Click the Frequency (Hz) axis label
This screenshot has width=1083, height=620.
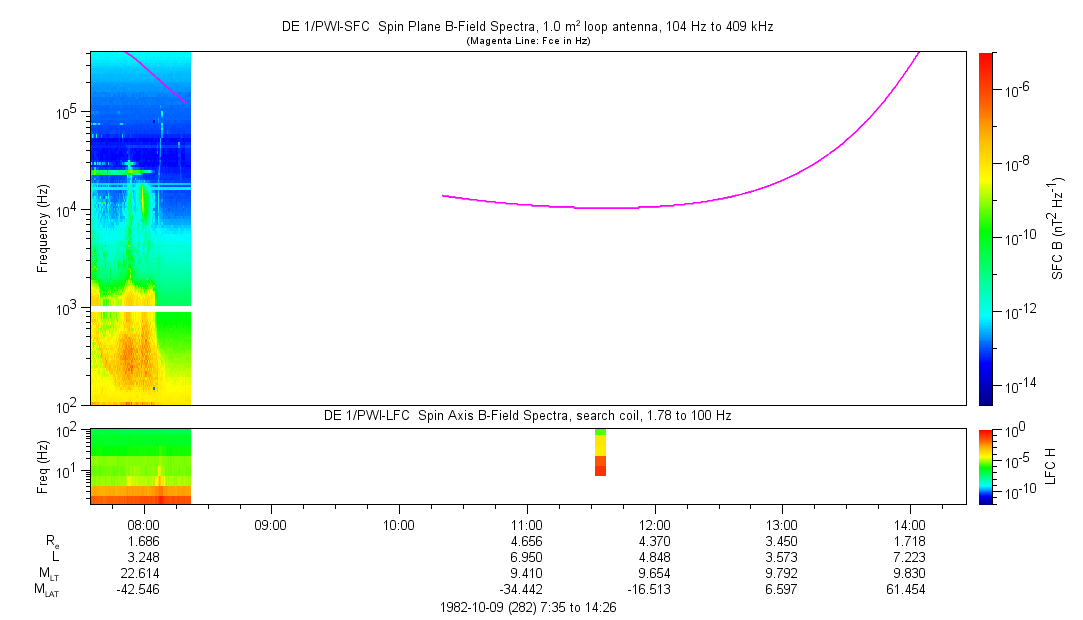43,229
